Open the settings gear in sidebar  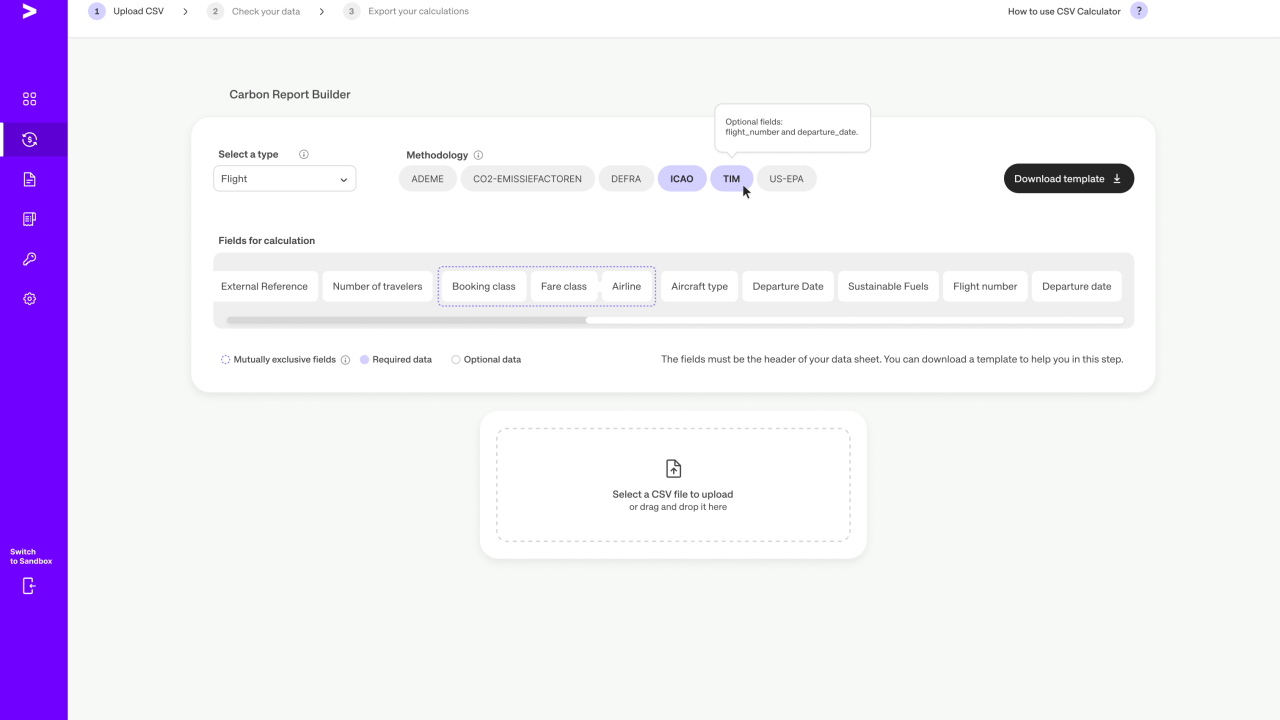(x=29, y=299)
